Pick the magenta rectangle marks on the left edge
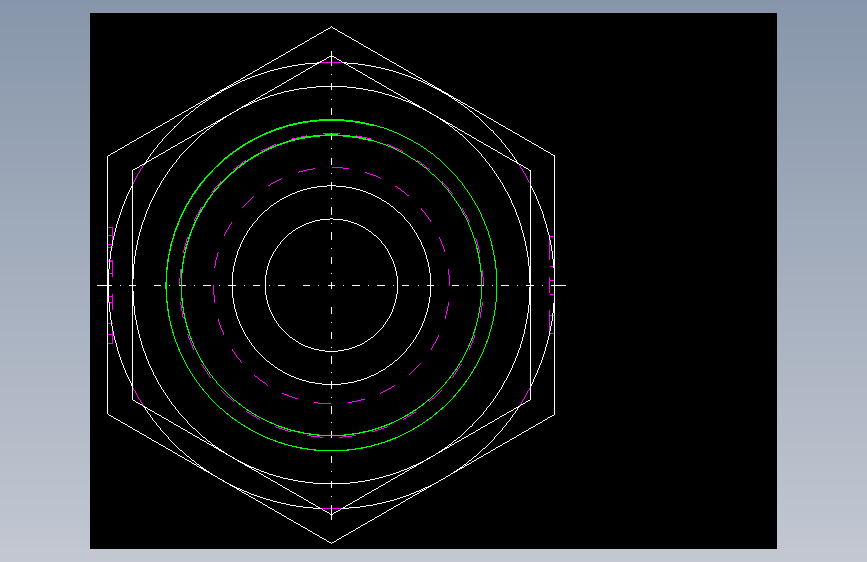 (111, 285)
